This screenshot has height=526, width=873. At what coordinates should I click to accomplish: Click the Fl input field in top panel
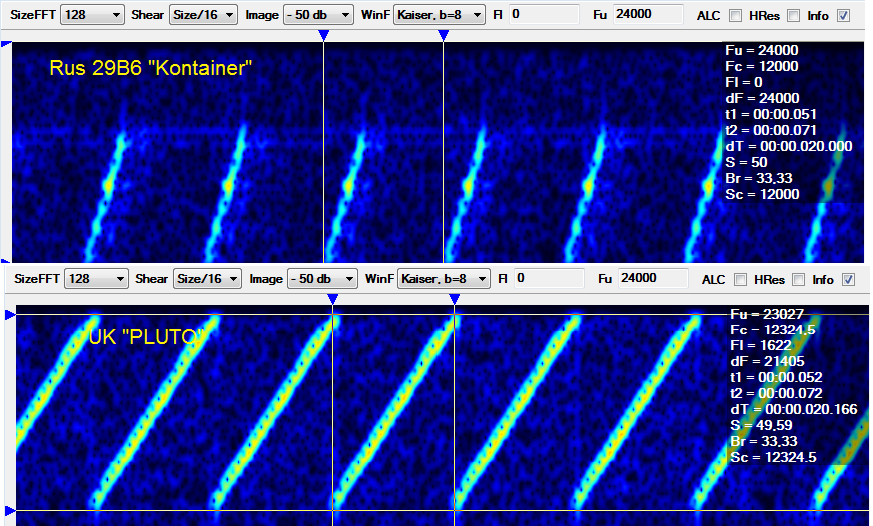[543, 14]
